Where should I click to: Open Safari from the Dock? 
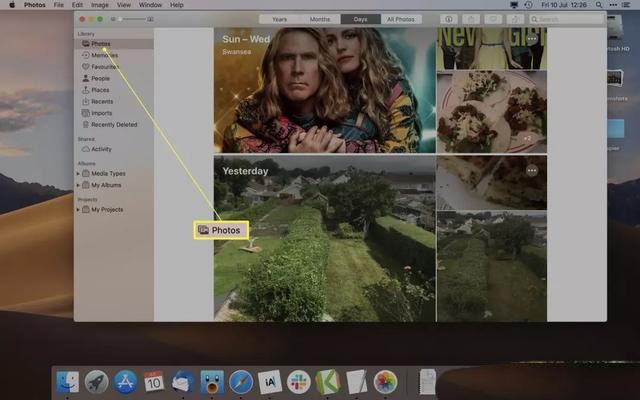tap(240, 381)
